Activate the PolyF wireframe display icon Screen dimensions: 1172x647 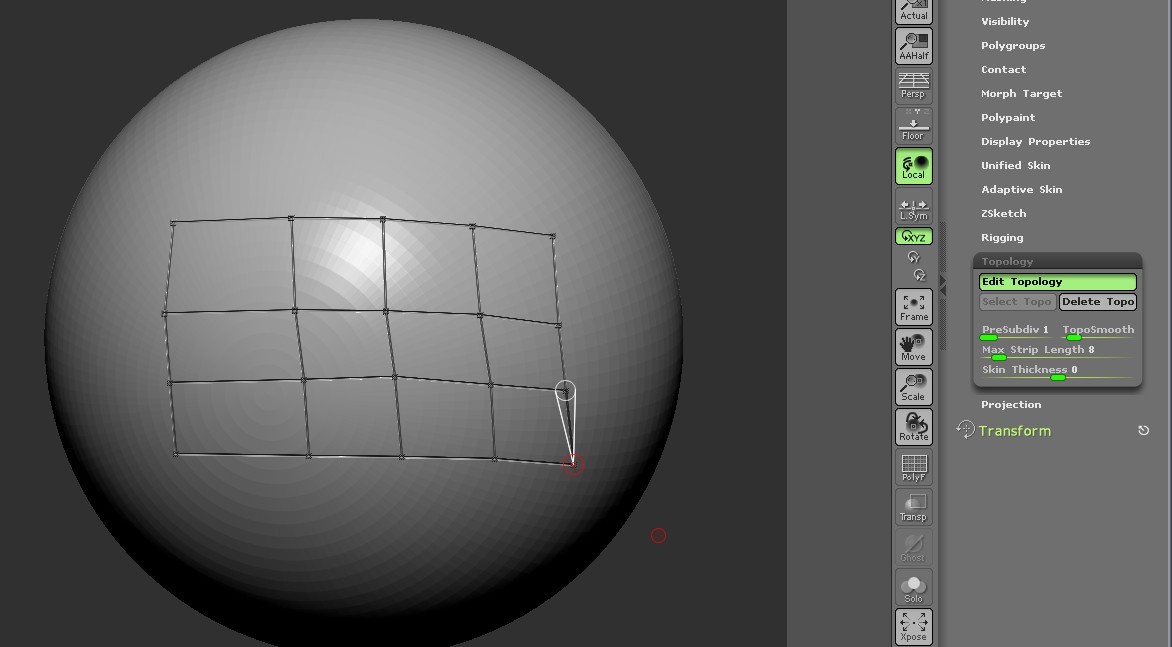(x=913, y=467)
